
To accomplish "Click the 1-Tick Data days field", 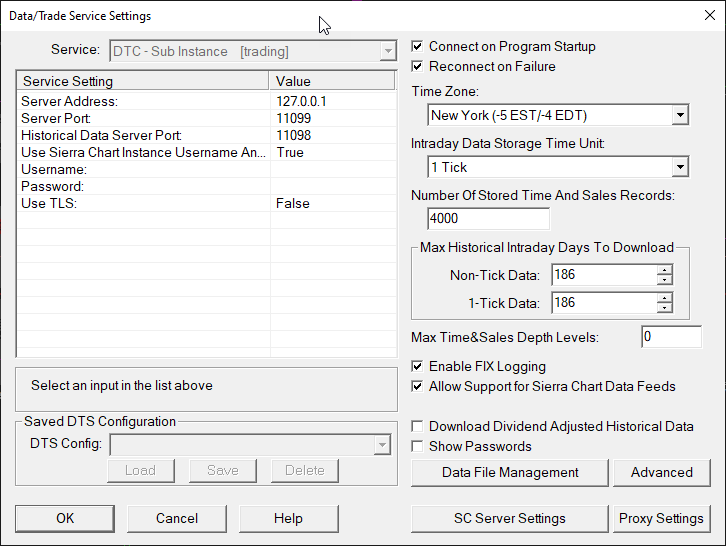I will (x=604, y=303).
